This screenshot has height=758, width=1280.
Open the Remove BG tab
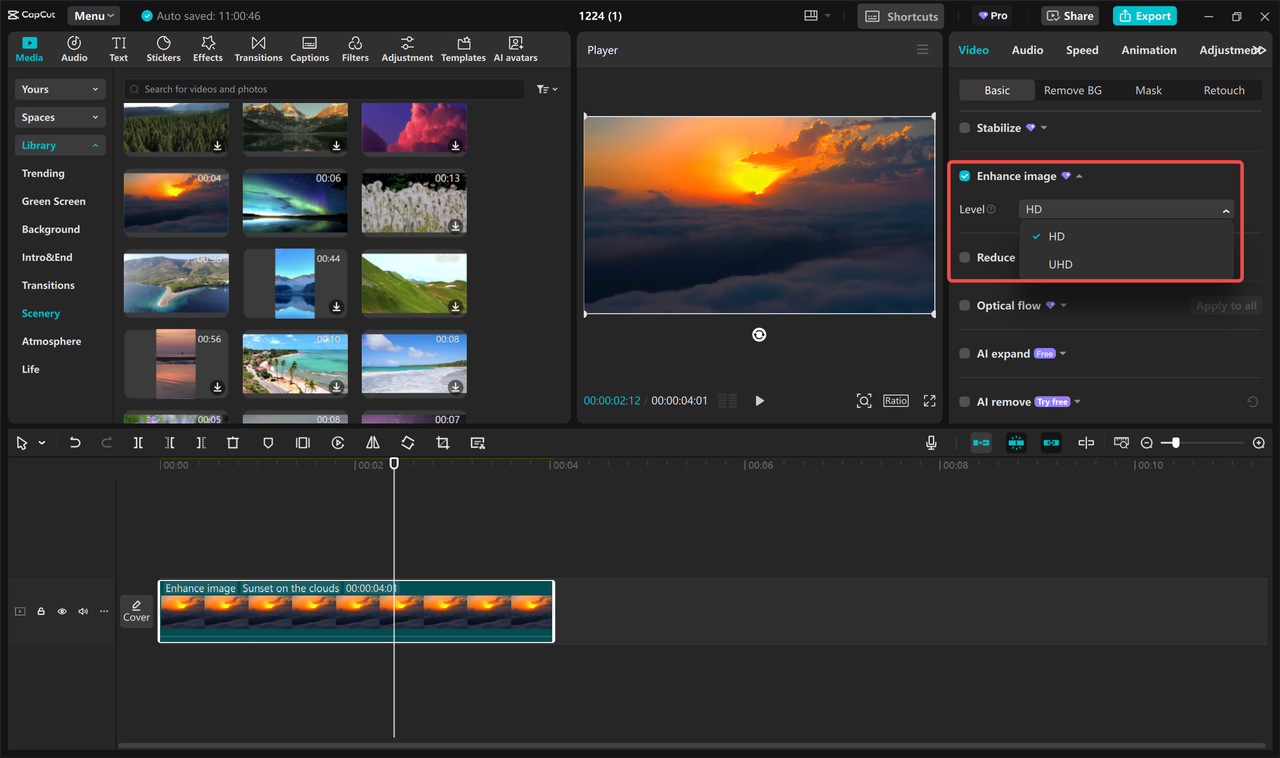click(x=1072, y=90)
